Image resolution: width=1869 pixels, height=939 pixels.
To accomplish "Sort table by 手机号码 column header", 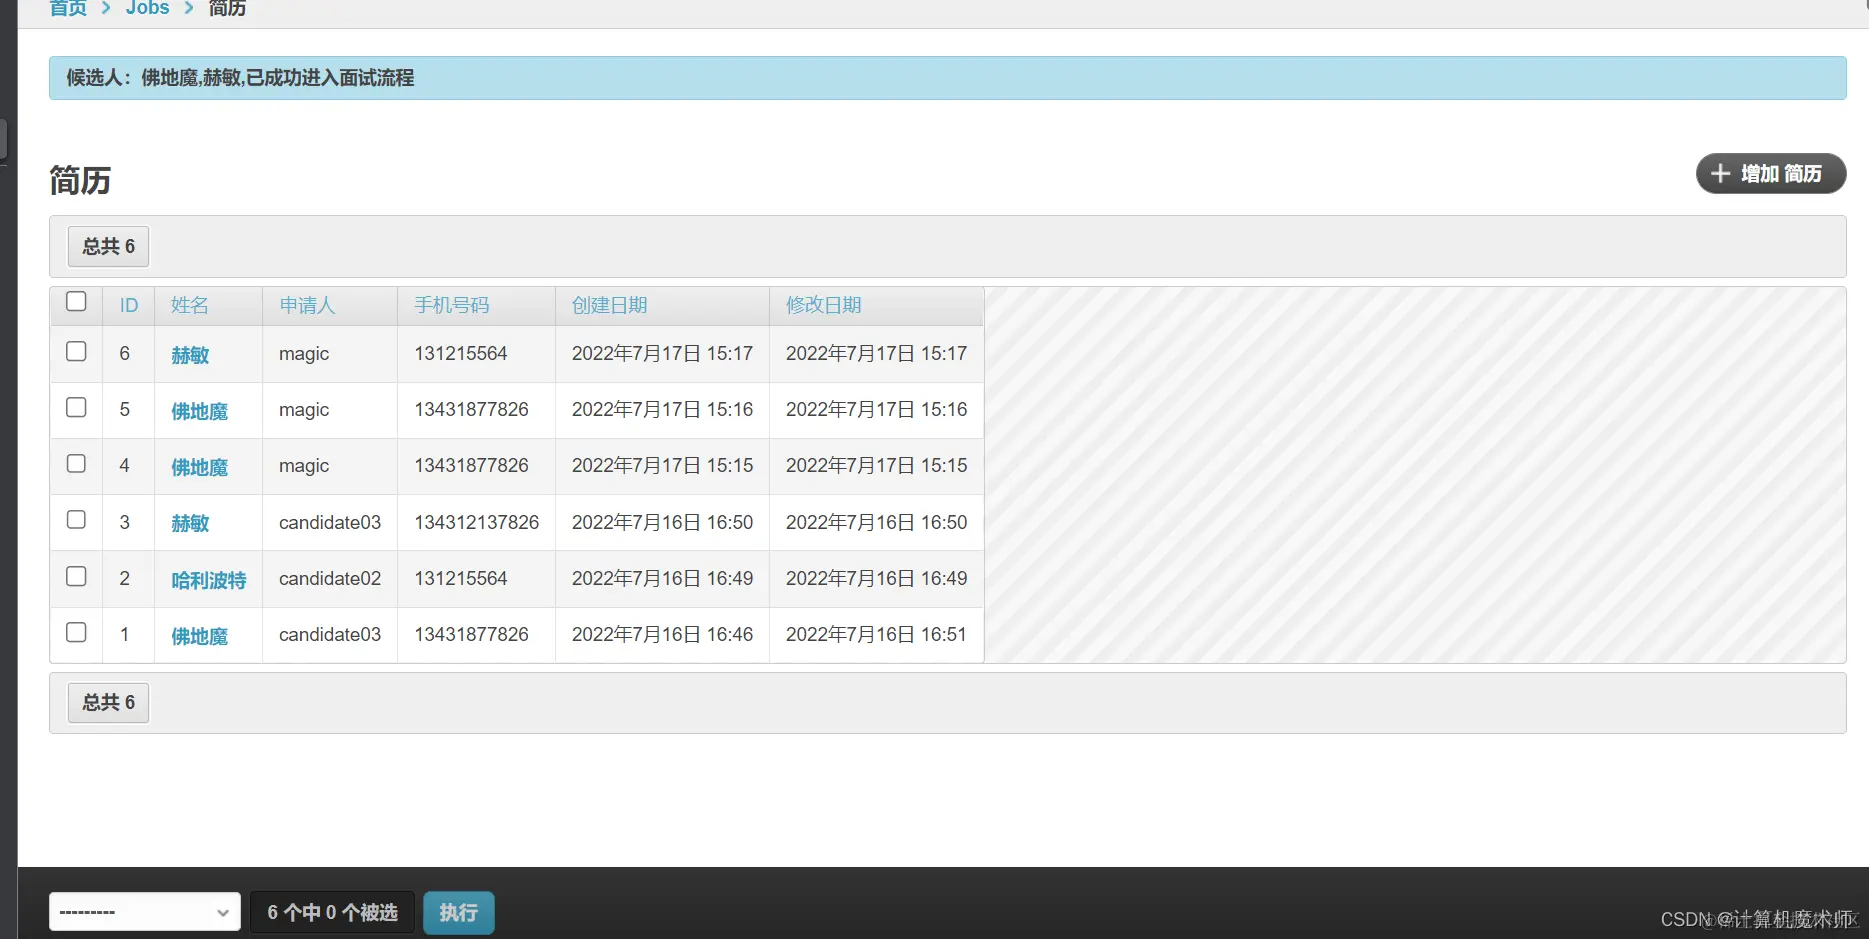I will [452, 305].
